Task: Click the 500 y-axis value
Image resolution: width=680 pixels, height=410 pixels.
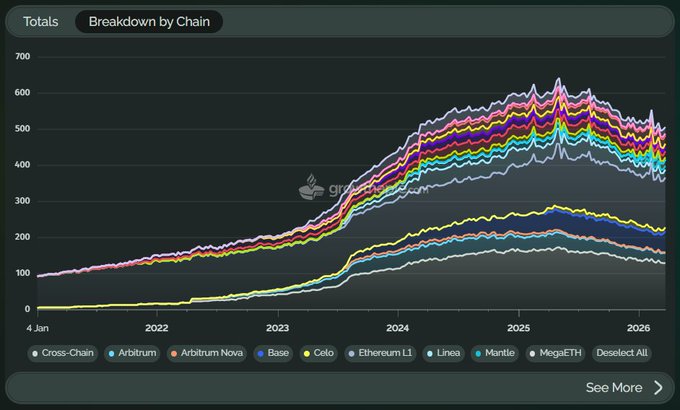Action: pos(23,129)
